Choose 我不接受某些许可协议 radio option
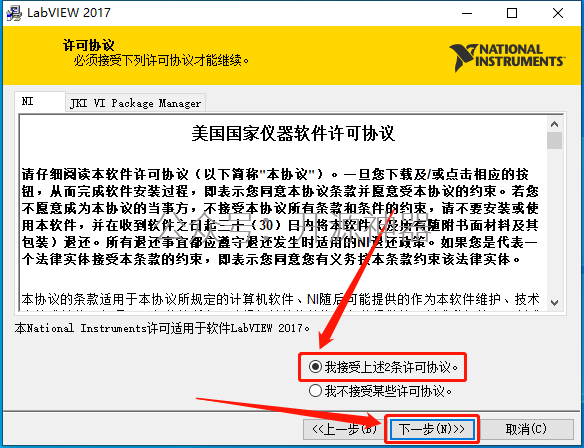Viewport: 584px width, 448px height. click(x=380, y=391)
